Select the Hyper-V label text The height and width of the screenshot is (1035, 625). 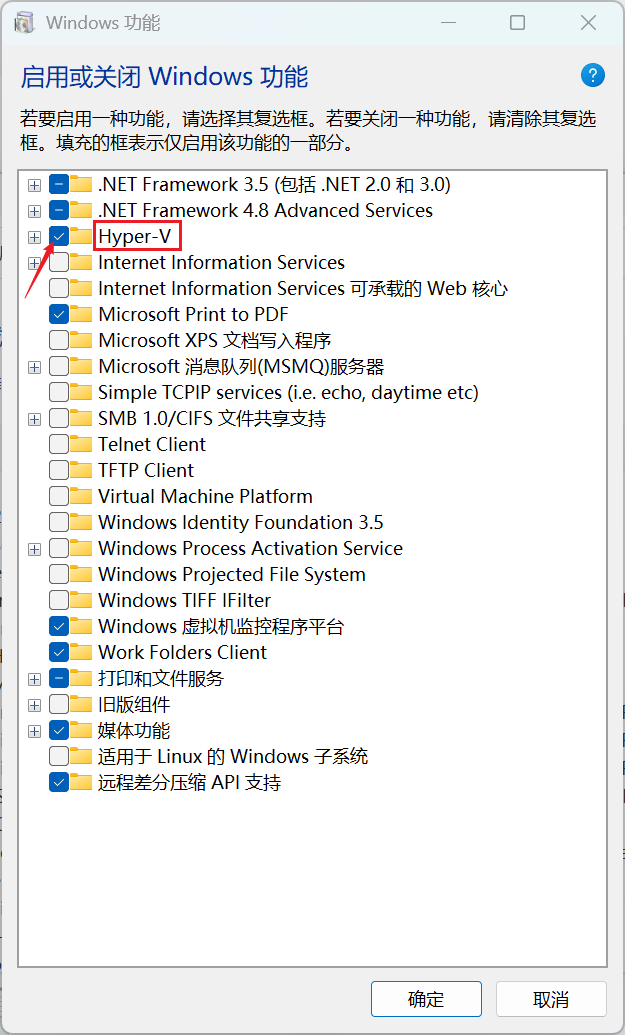click(x=135, y=236)
